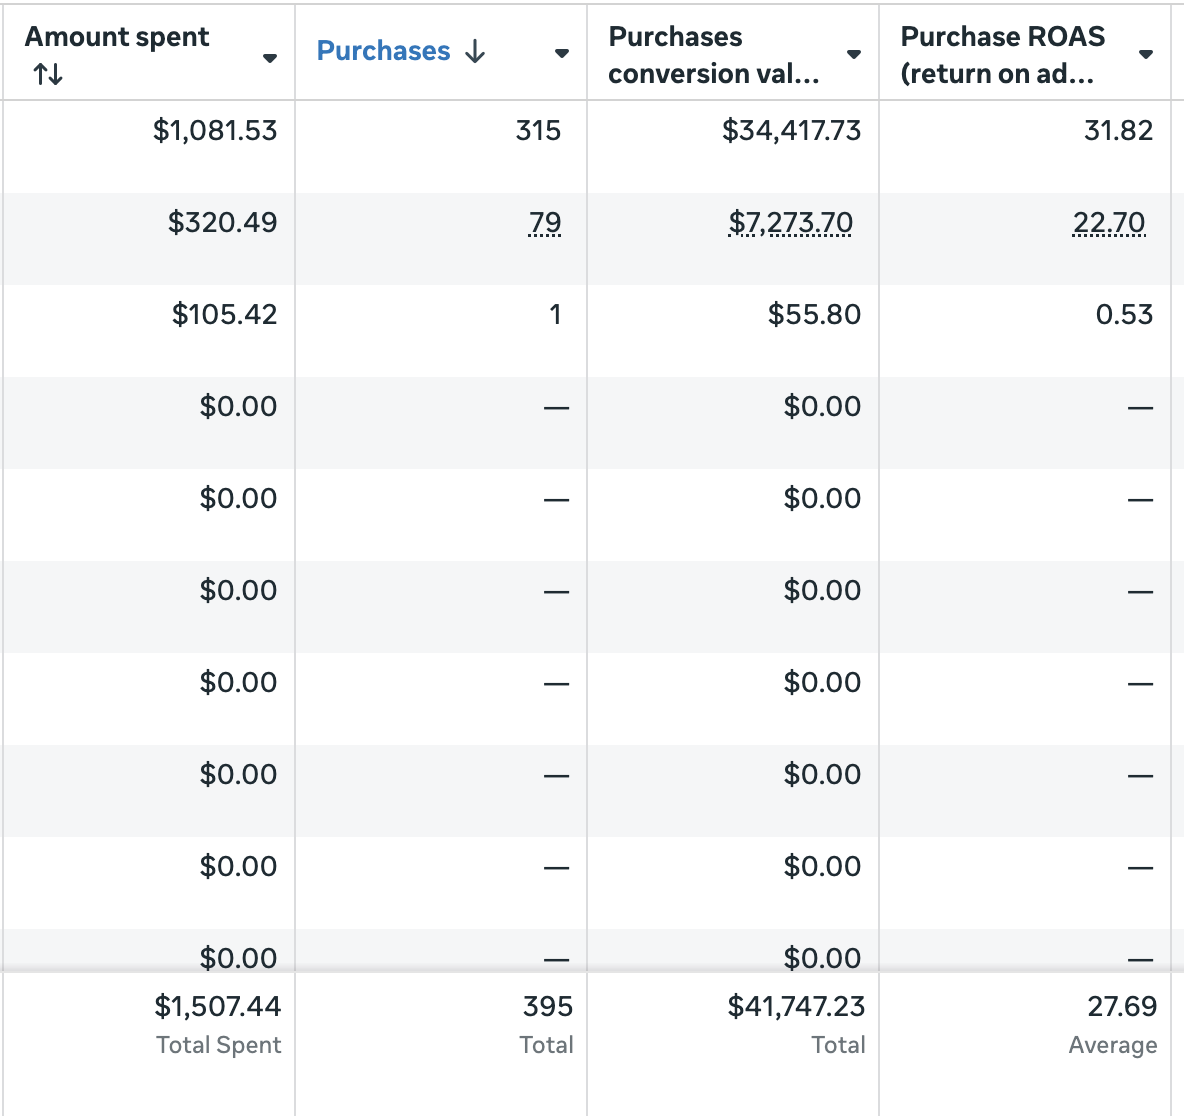Click the $1,507.44 Total Spent summary
Screen dimensions: 1184x1116
point(218,1007)
